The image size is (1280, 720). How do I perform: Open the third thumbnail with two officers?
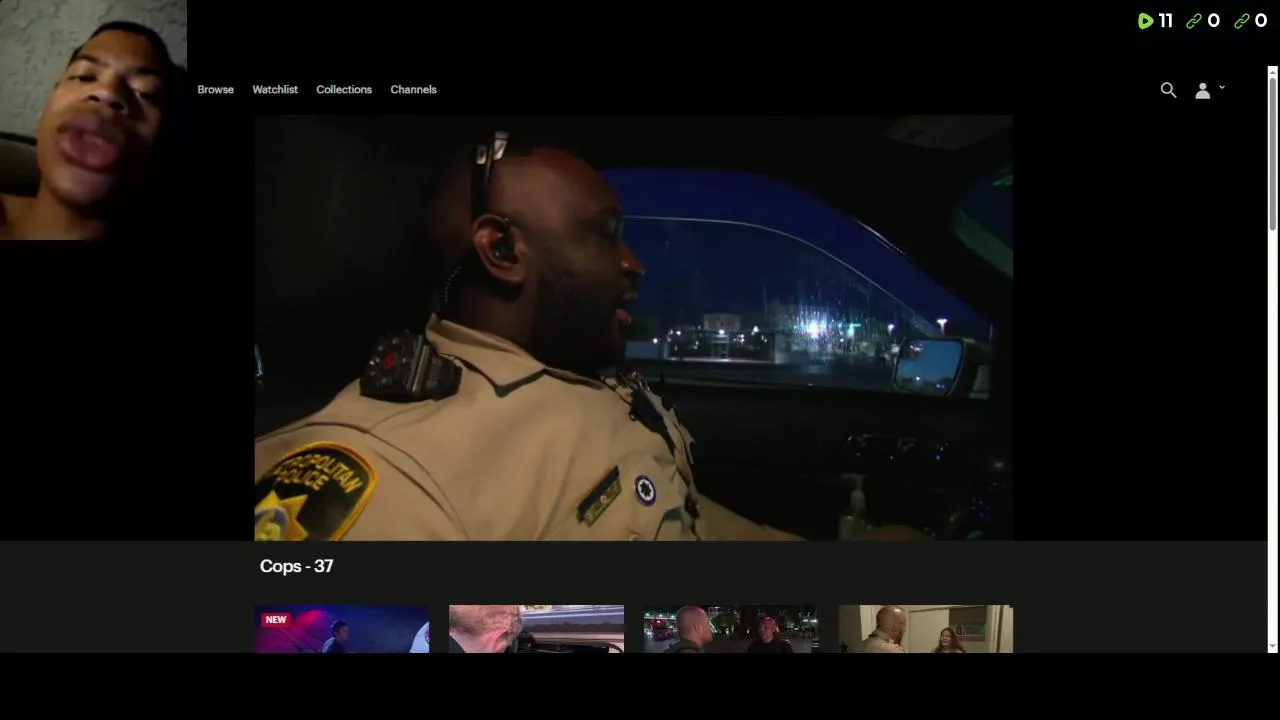click(x=731, y=629)
